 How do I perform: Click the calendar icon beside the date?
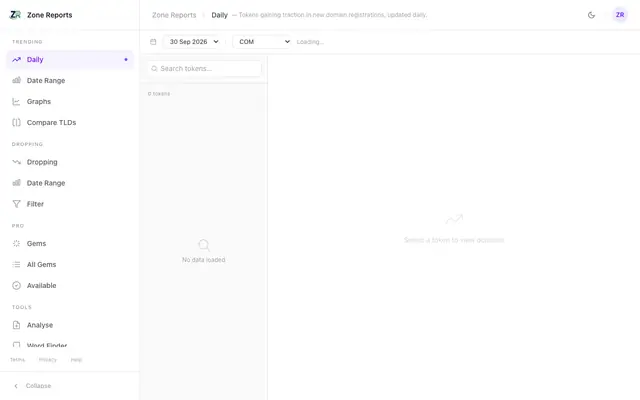click(153, 42)
